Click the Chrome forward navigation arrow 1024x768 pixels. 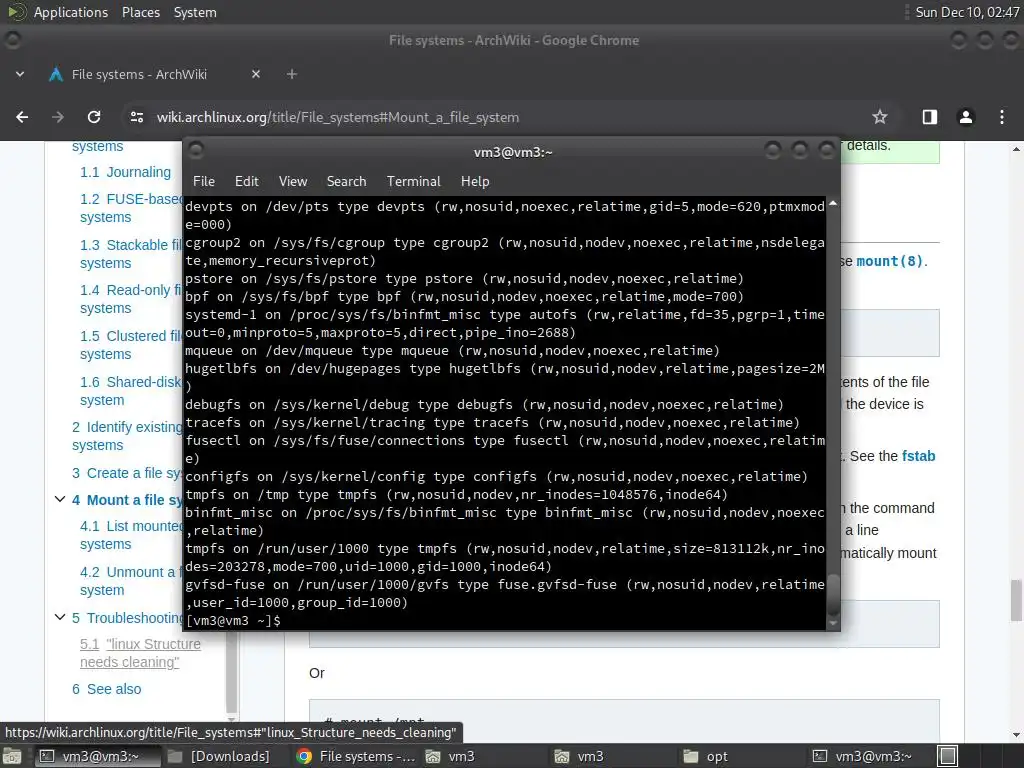[x=58, y=117]
